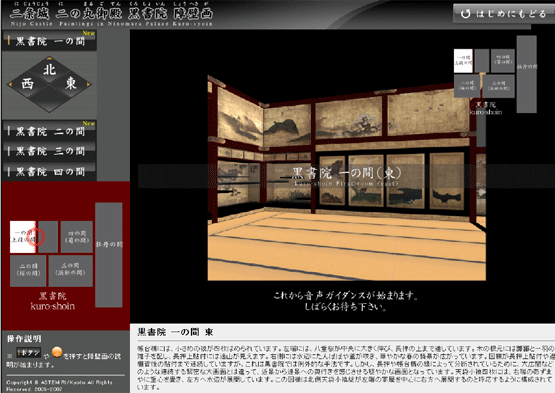The height and width of the screenshot is (393, 555).
Task: Click the right arrow beside 東
Action: click(x=88, y=84)
